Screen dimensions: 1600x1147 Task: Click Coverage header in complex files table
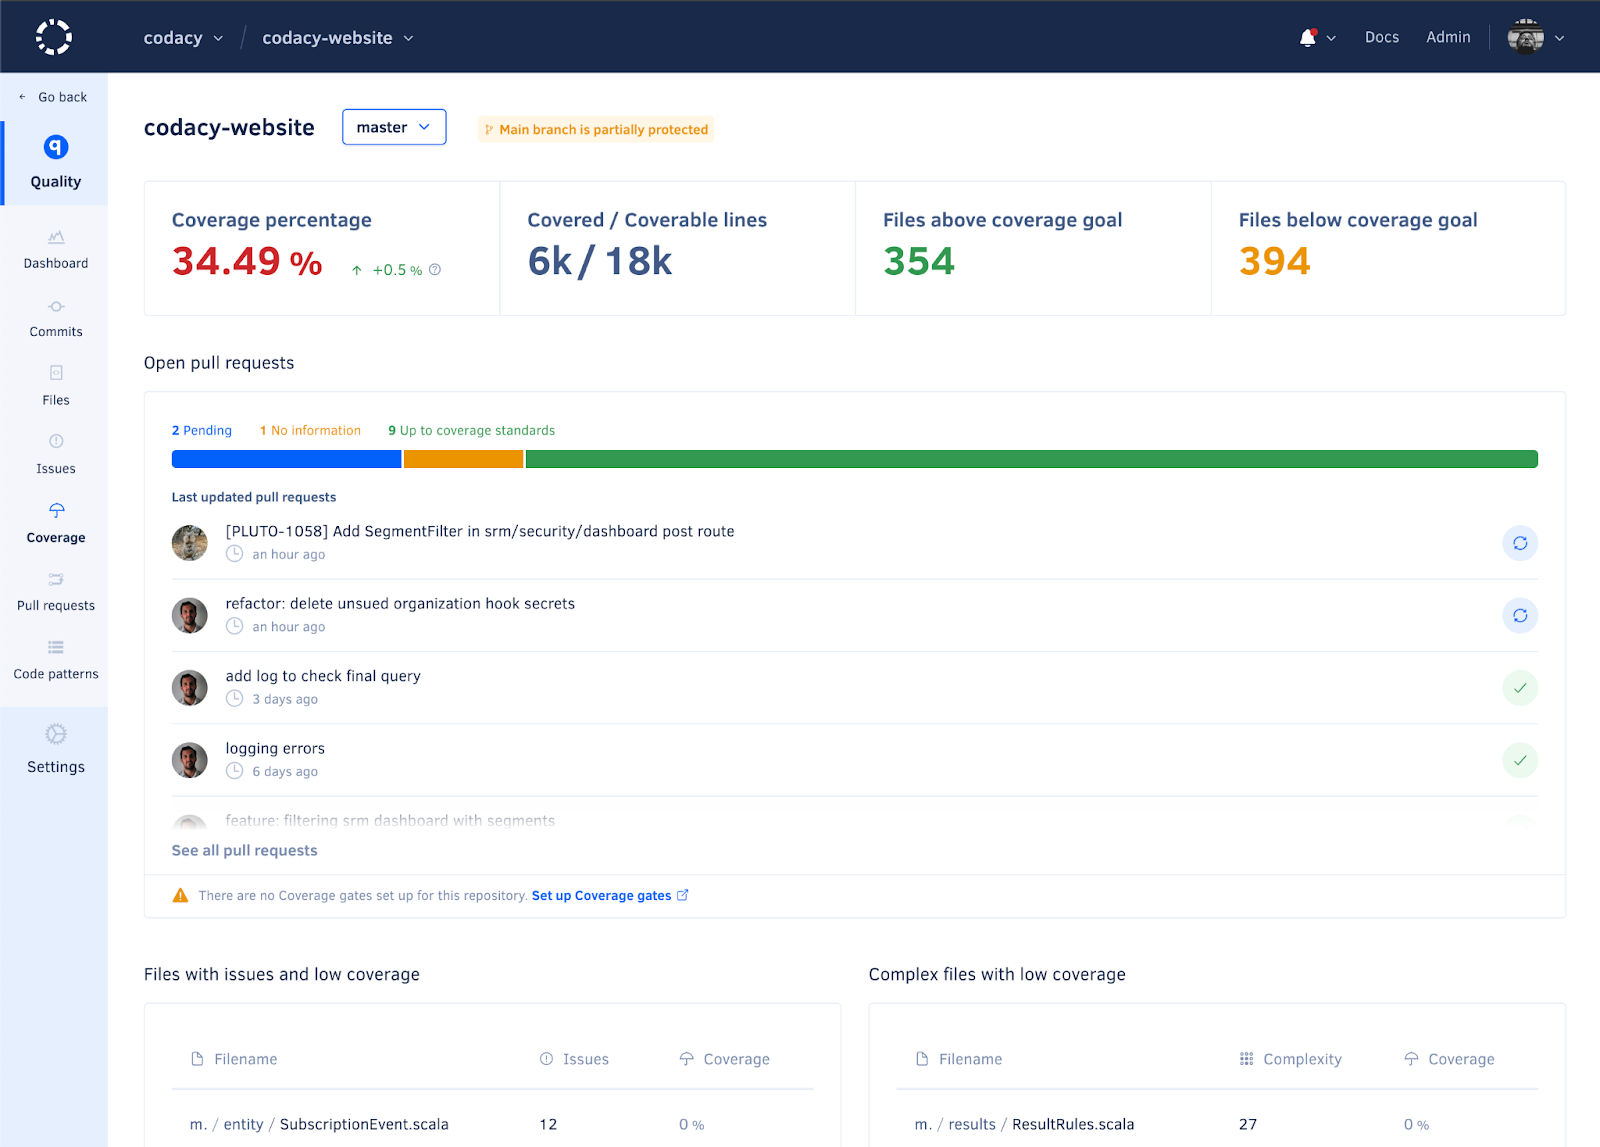[x=1449, y=1059]
